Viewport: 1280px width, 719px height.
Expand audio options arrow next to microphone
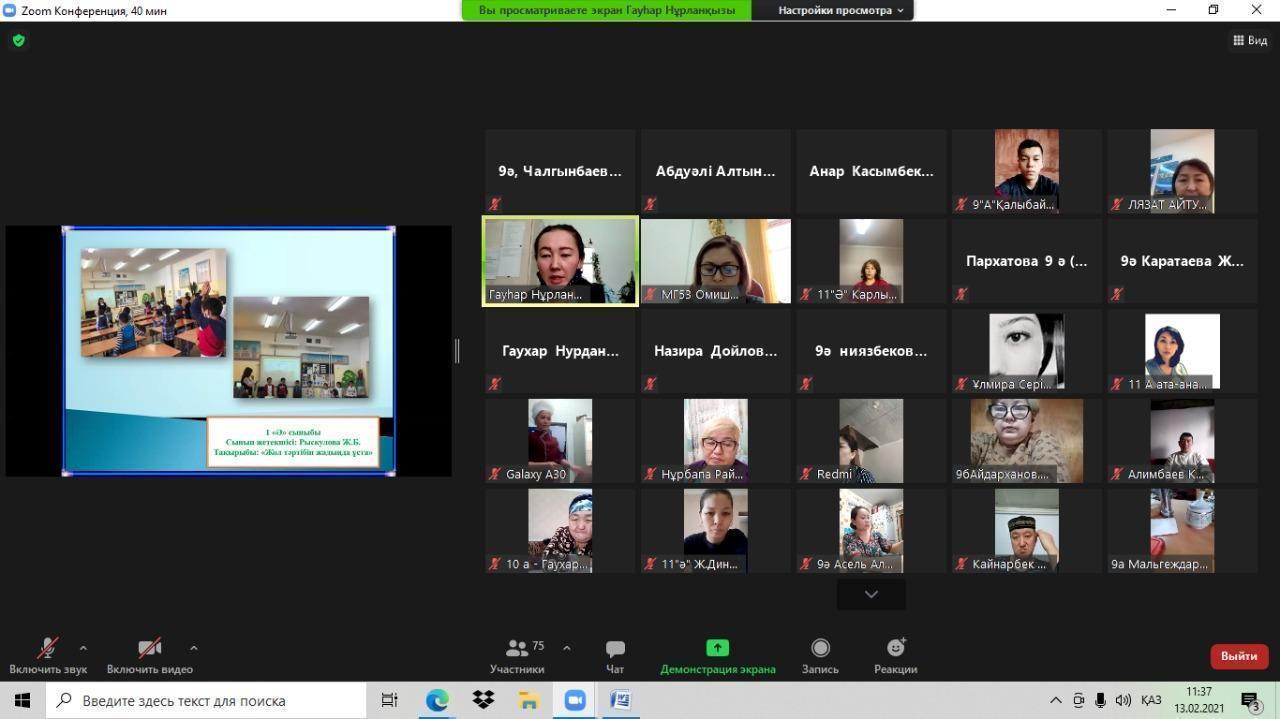(x=83, y=648)
